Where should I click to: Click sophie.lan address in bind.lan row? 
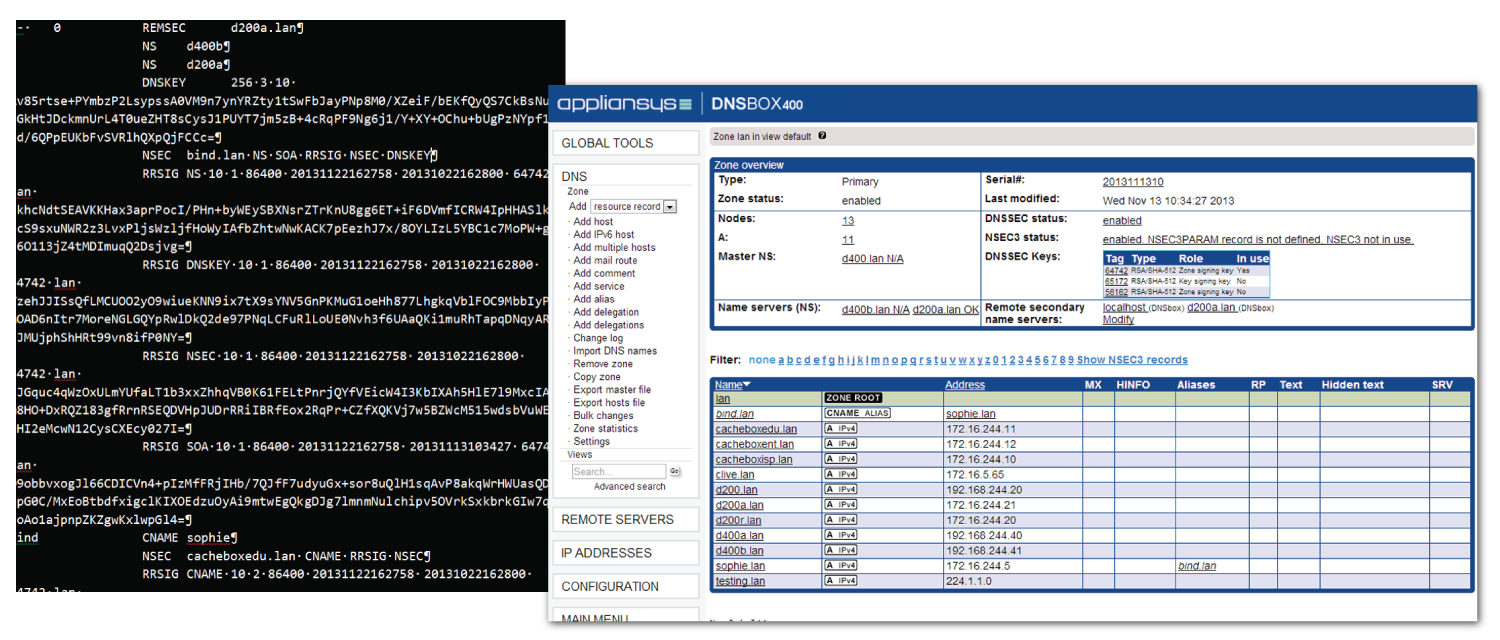pyautogui.click(x=970, y=414)
